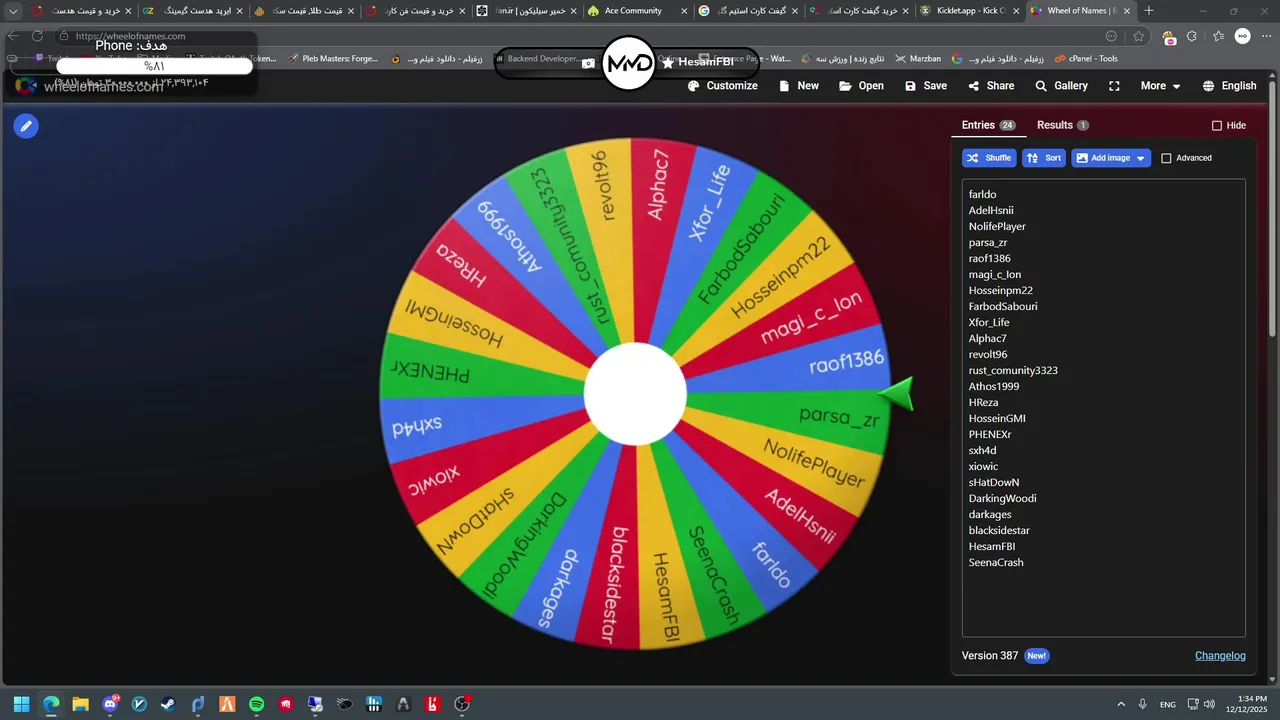This screenshot has height=720, width=1280.
Task: Open the browser tab search chevron
Action: click(x=14, y=11)
